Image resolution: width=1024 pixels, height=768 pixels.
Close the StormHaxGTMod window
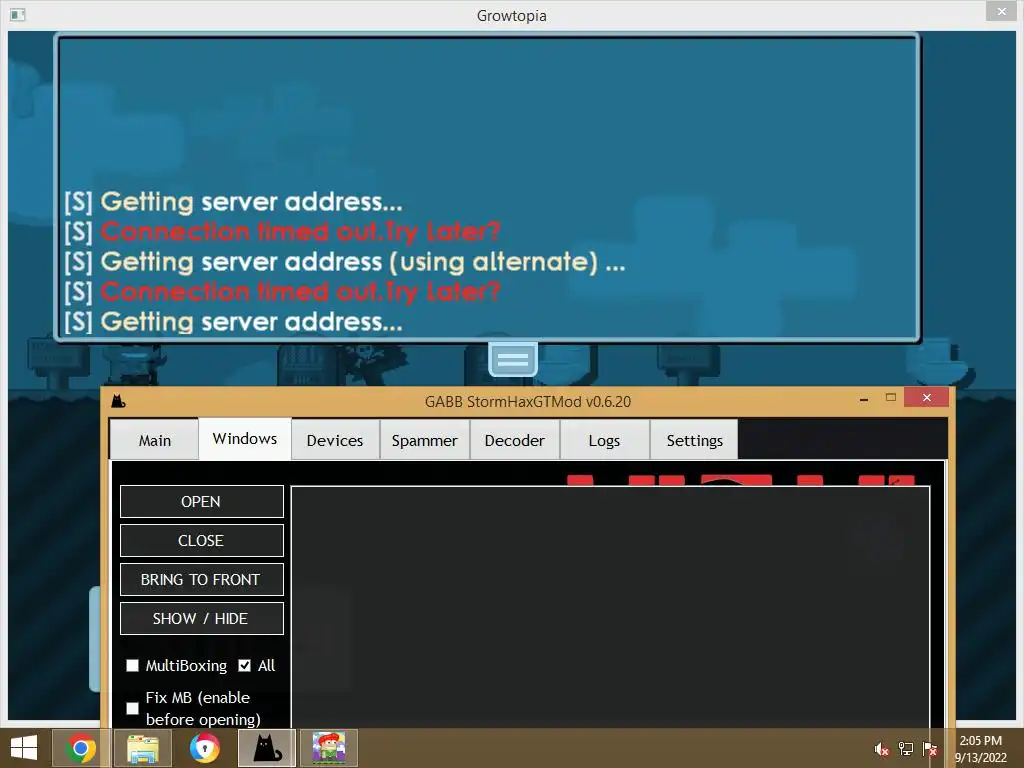pyautogui.click(x=927, y=397)
